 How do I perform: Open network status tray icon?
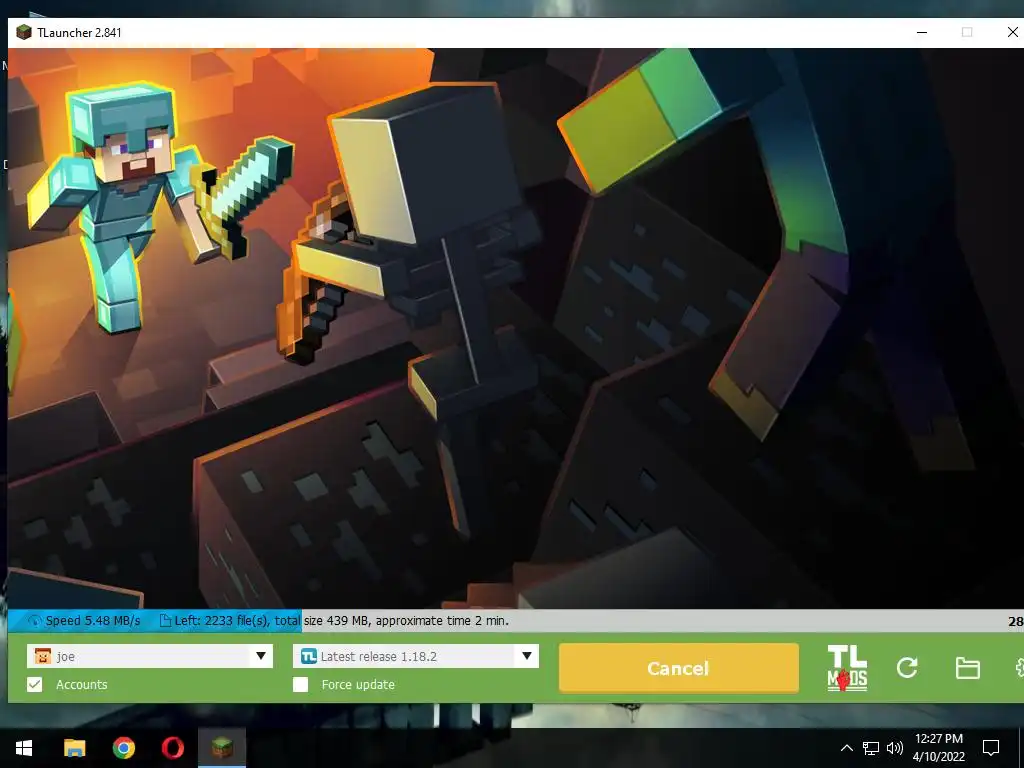click(871, 748)
